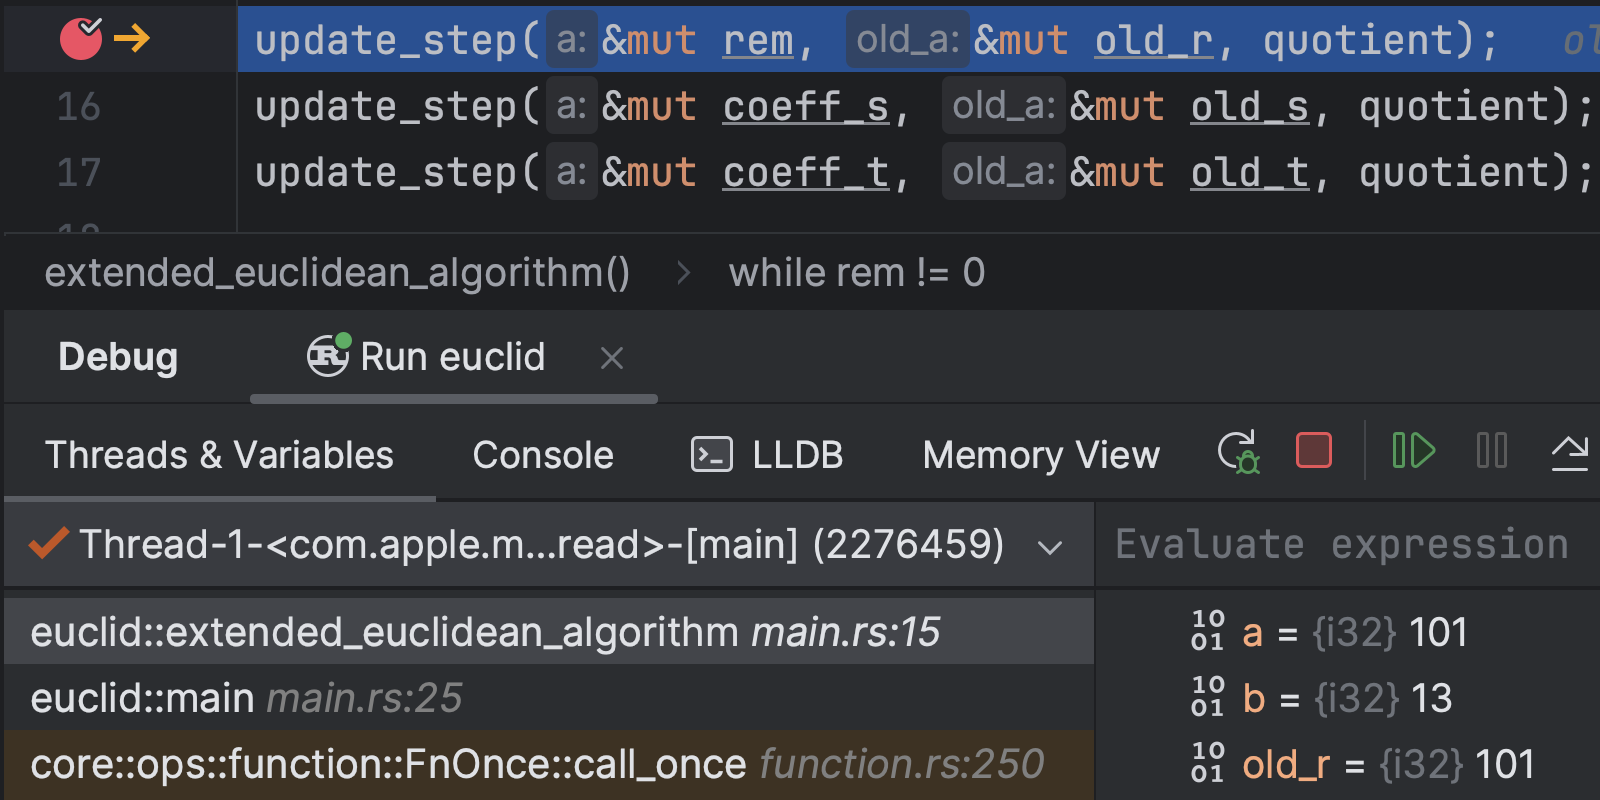Close the Run euclid tab
The image size is (1600, 800).
click(612, 358)
